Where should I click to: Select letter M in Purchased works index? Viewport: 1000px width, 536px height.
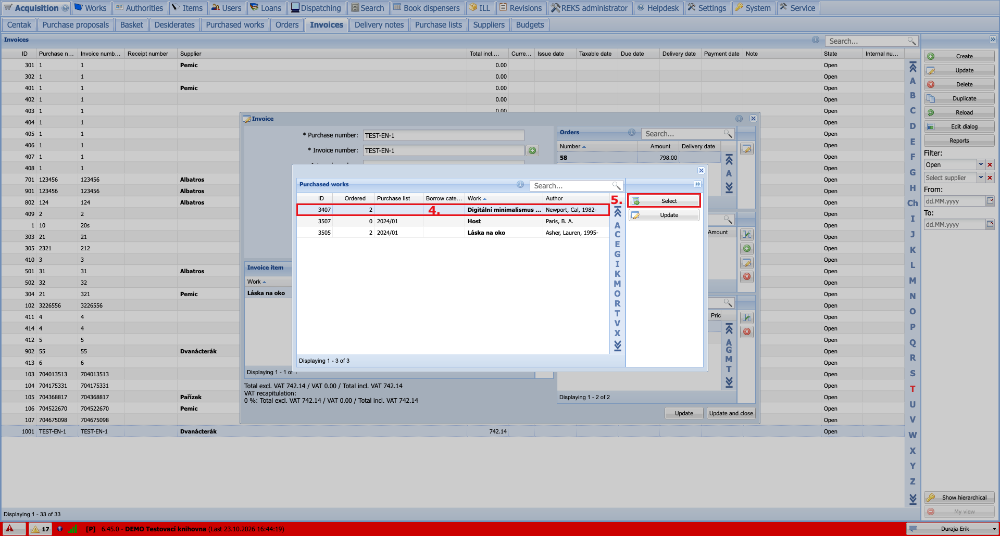pyautogui.click(x=617, y=284)
